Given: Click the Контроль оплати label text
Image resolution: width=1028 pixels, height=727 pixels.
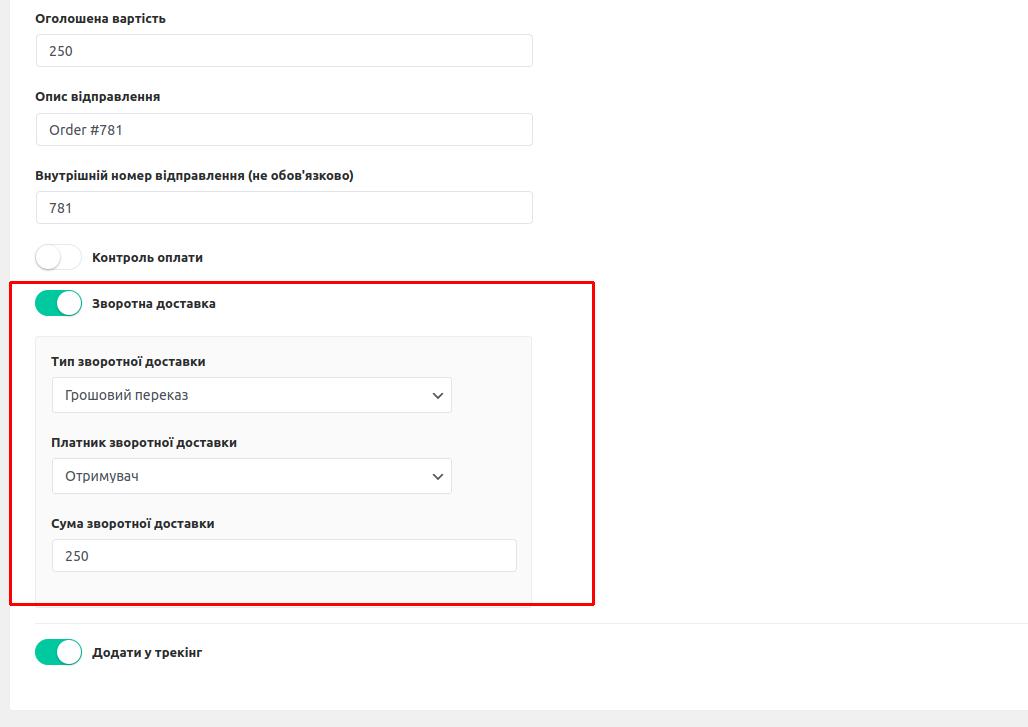Looking at the screenshot, I should click(147, 258).
